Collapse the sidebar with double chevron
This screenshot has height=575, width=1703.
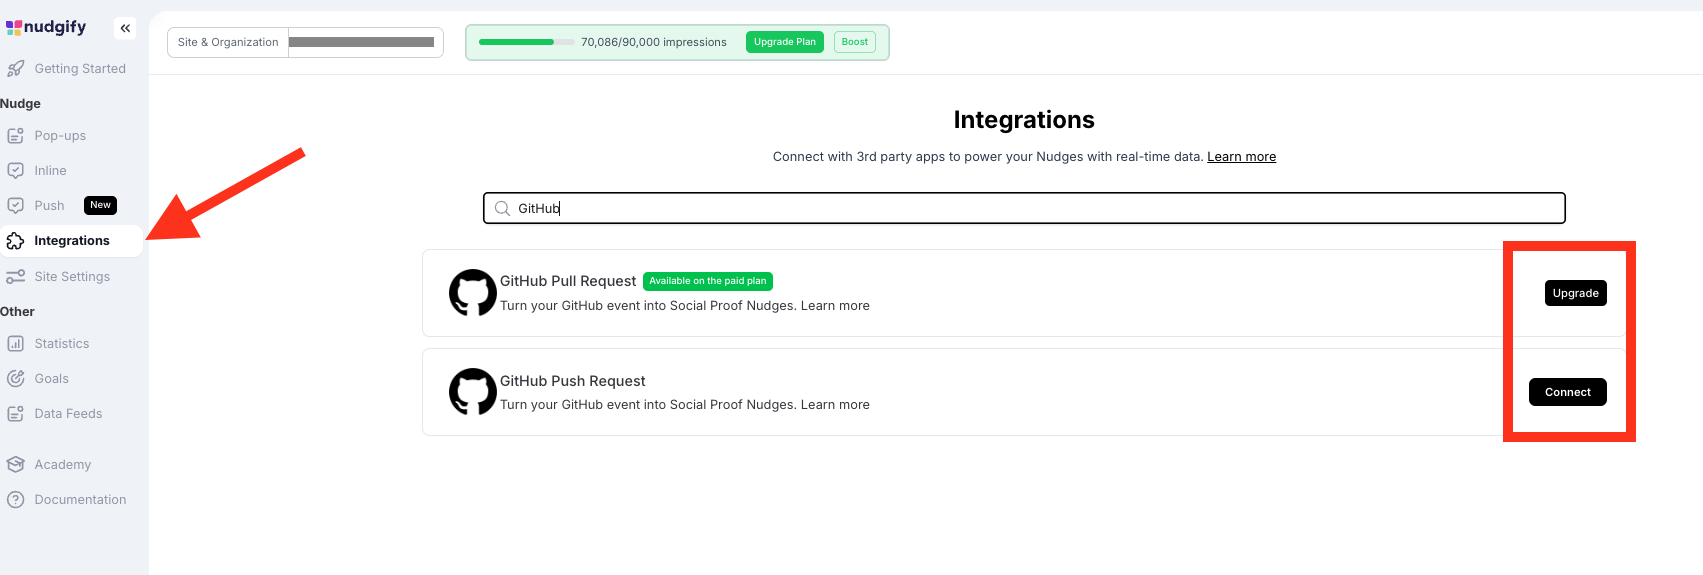pyautogui.click(x=125, y=28)
